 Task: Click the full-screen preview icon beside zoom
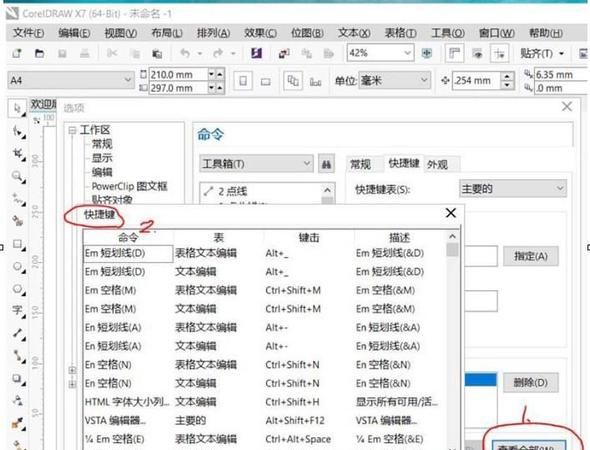427,53
